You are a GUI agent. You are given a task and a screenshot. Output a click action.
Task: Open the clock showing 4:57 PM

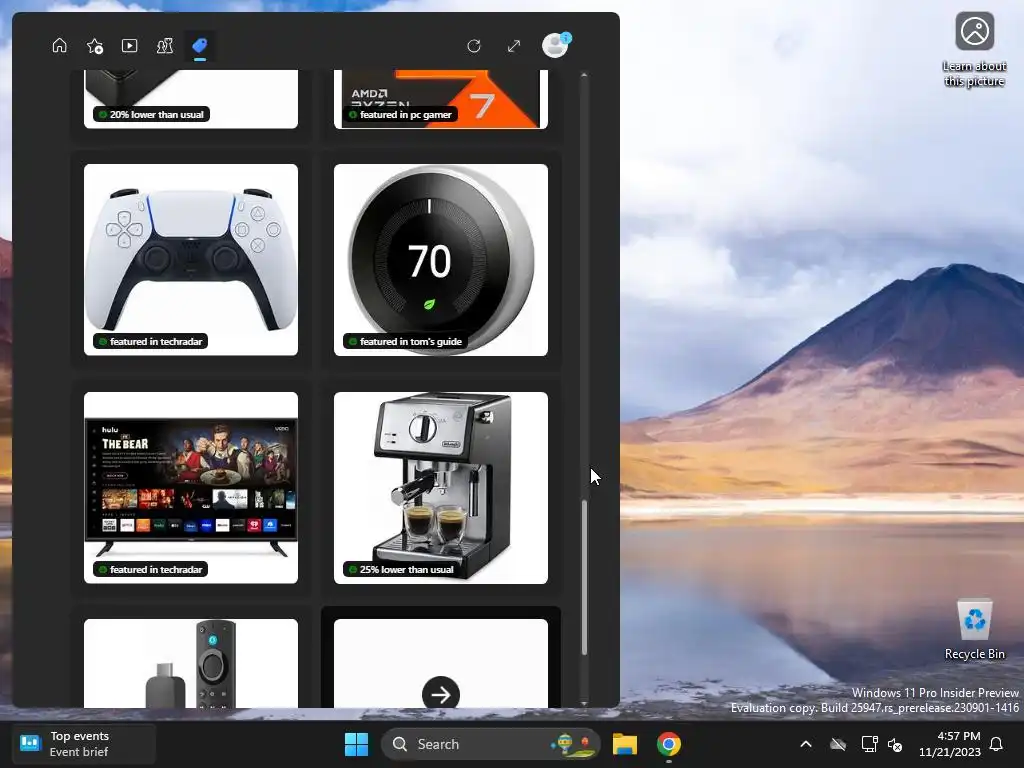point(950,744)
